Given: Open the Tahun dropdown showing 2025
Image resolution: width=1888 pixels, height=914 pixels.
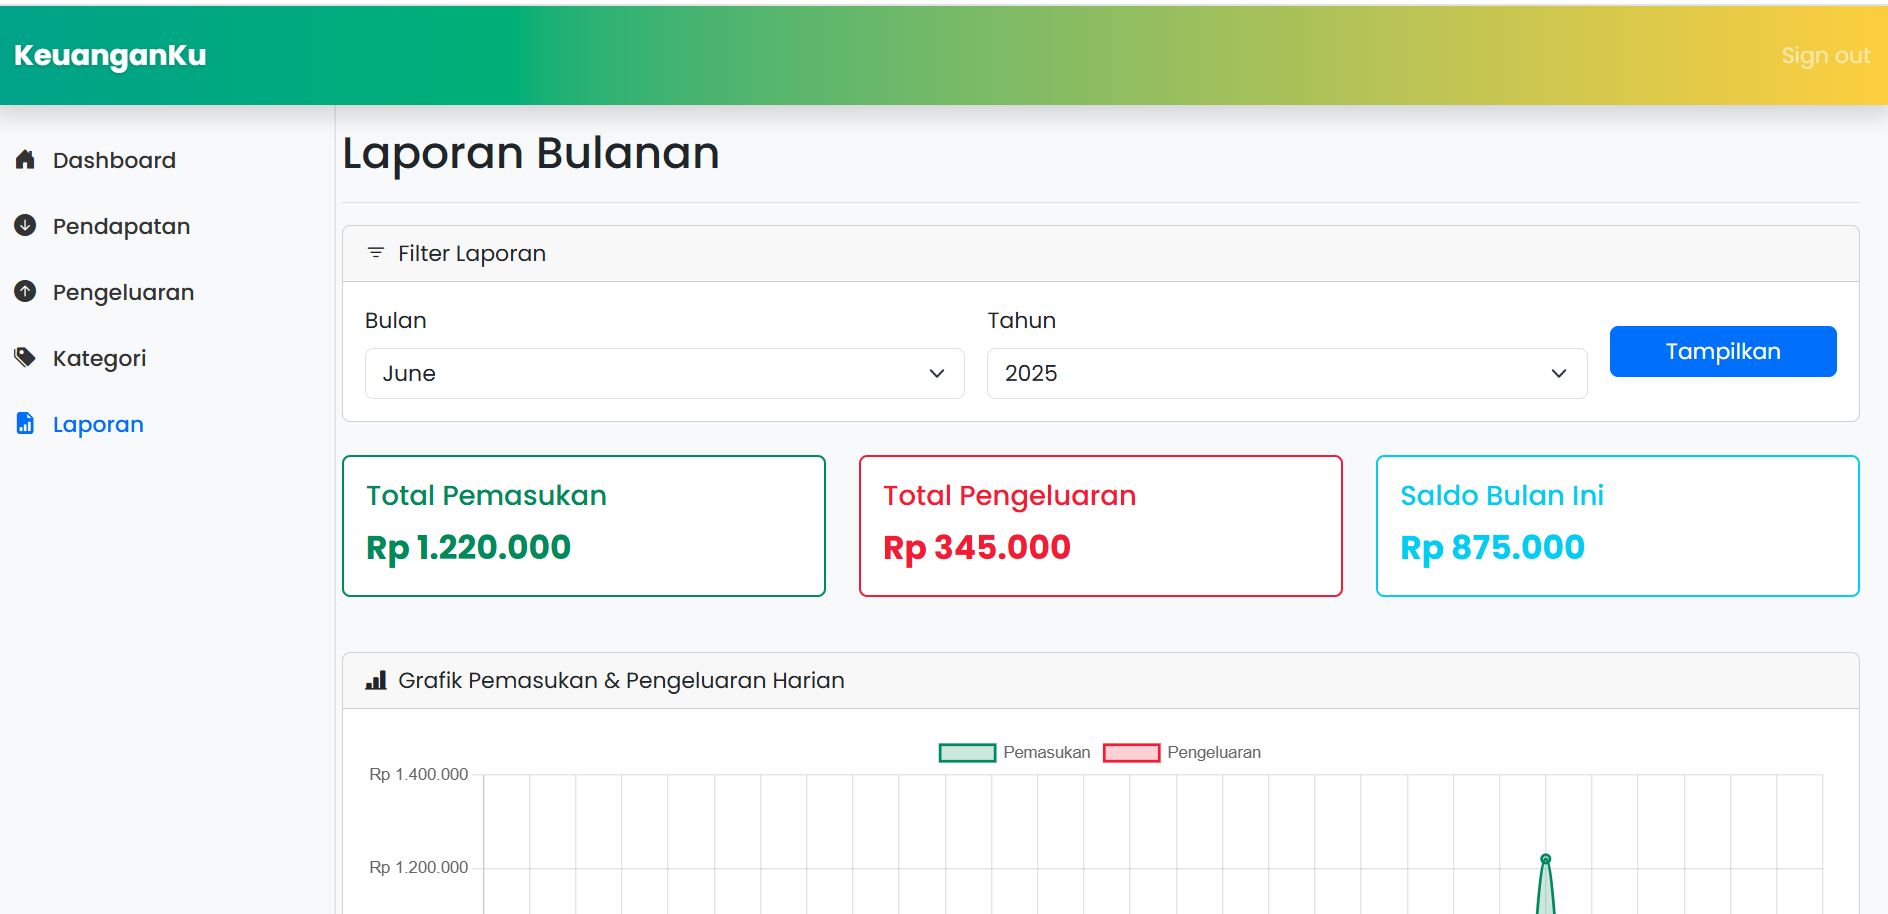Looking at the screenshot, I should tap(1287, 373).
